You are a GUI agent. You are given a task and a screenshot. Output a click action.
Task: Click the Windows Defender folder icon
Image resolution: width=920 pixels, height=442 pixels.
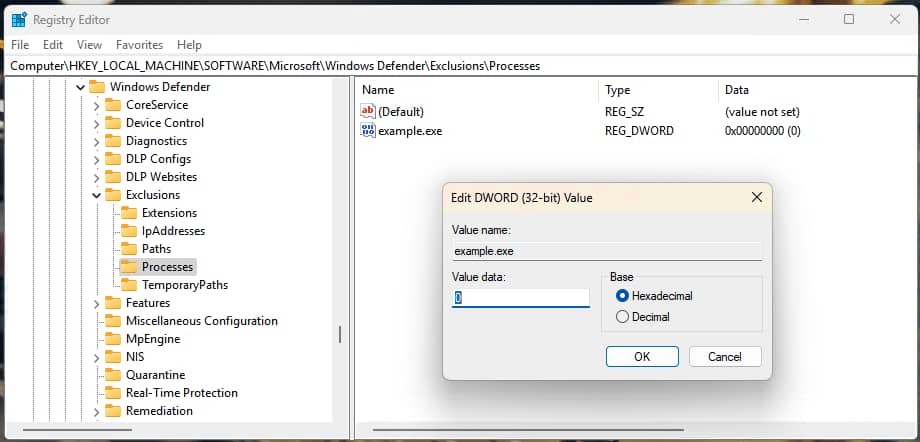tap(97, 87)
